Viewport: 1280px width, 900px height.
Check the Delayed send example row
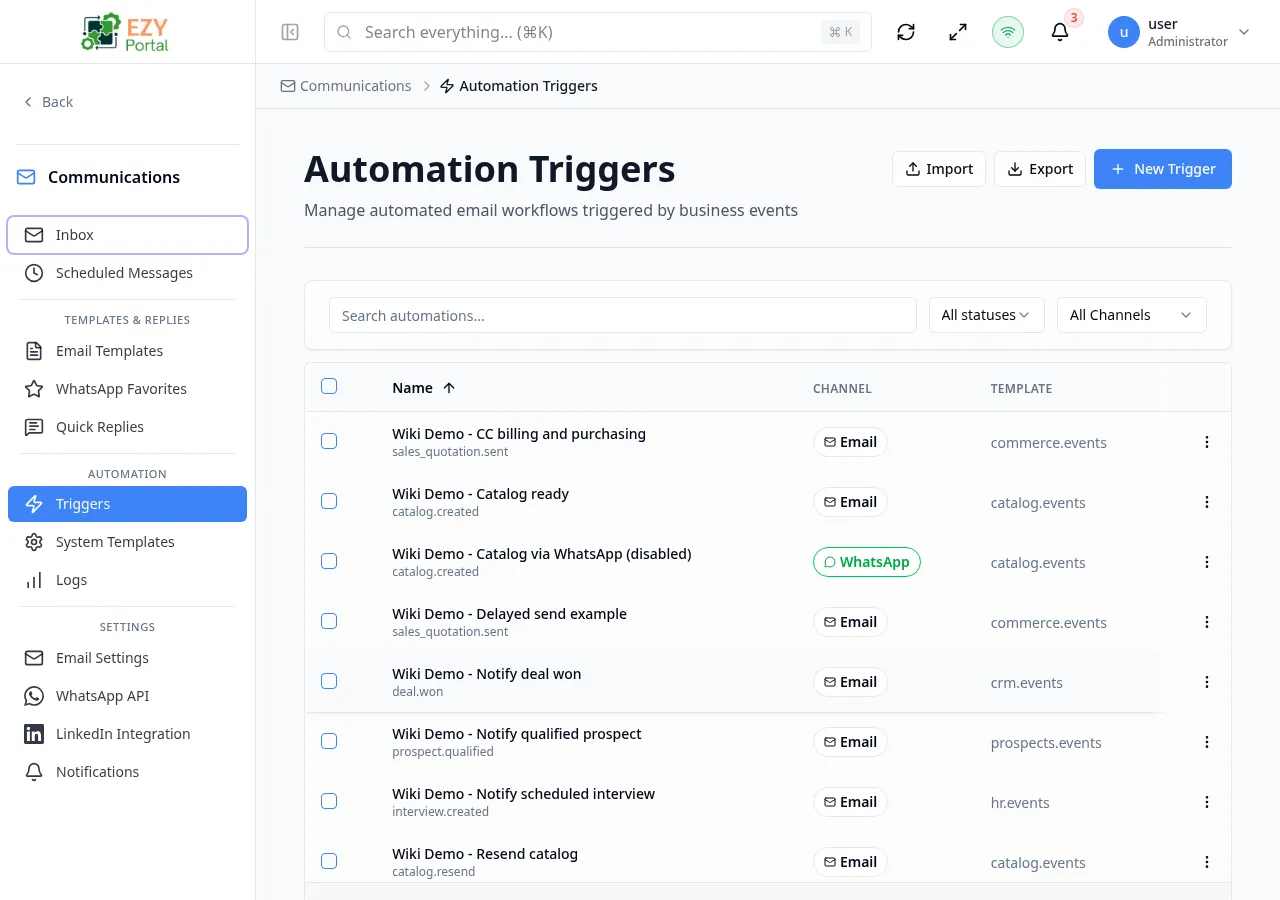point(329,621)
